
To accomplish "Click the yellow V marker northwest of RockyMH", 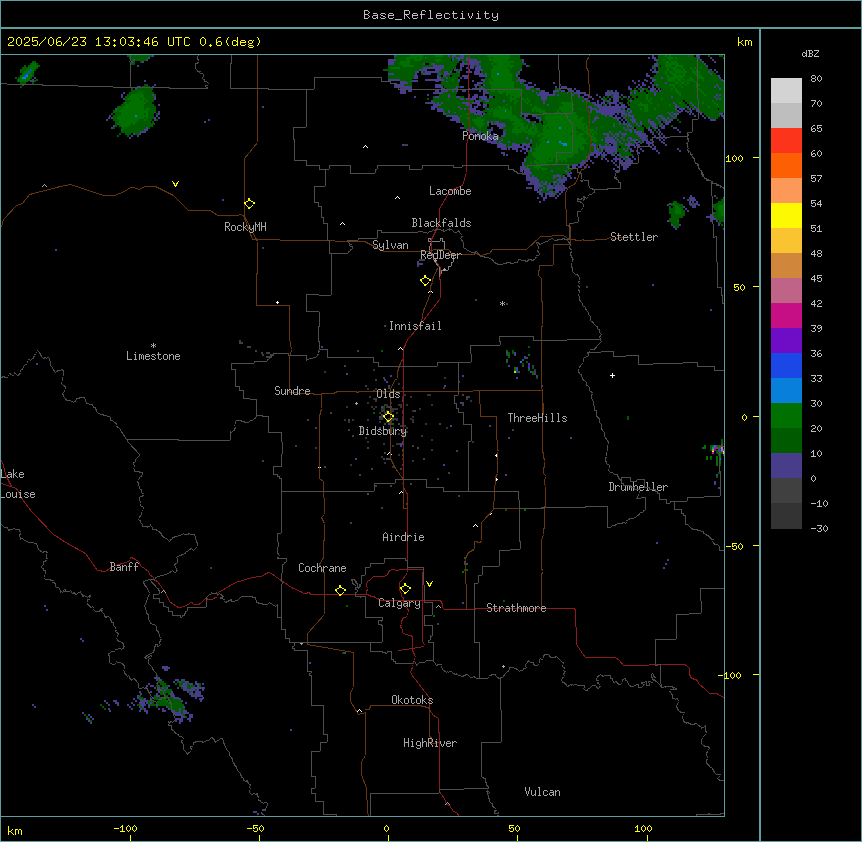I will pyautogui.click(x=175, y=184).
